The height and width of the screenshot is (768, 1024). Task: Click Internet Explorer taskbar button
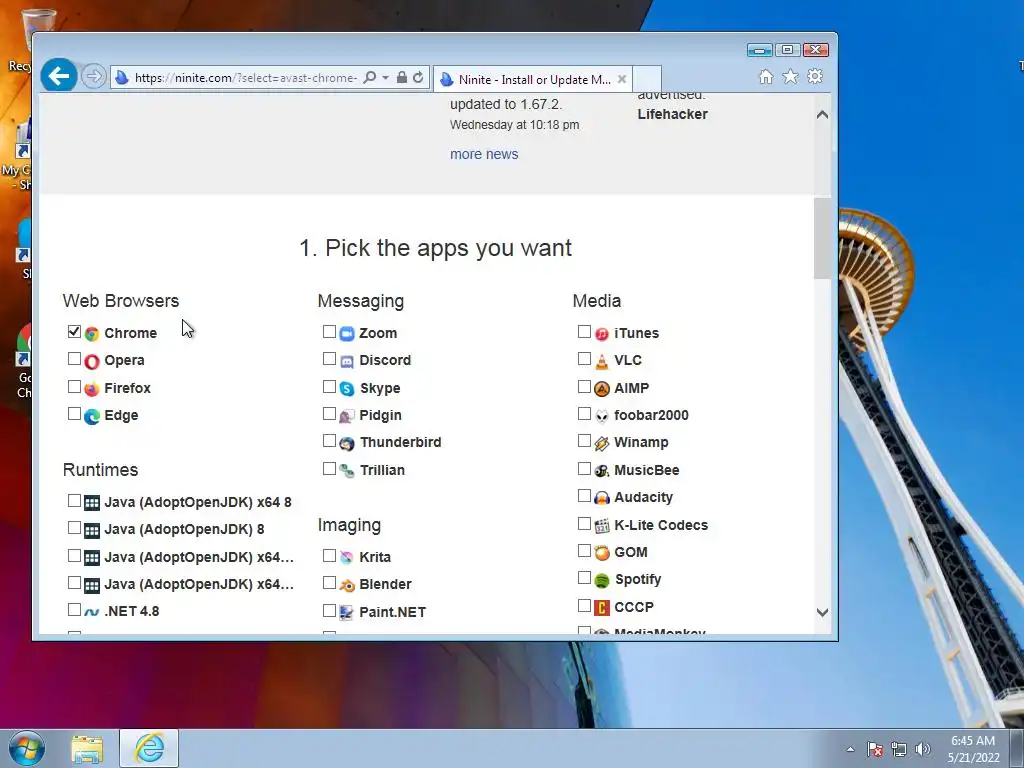[149, 748]
